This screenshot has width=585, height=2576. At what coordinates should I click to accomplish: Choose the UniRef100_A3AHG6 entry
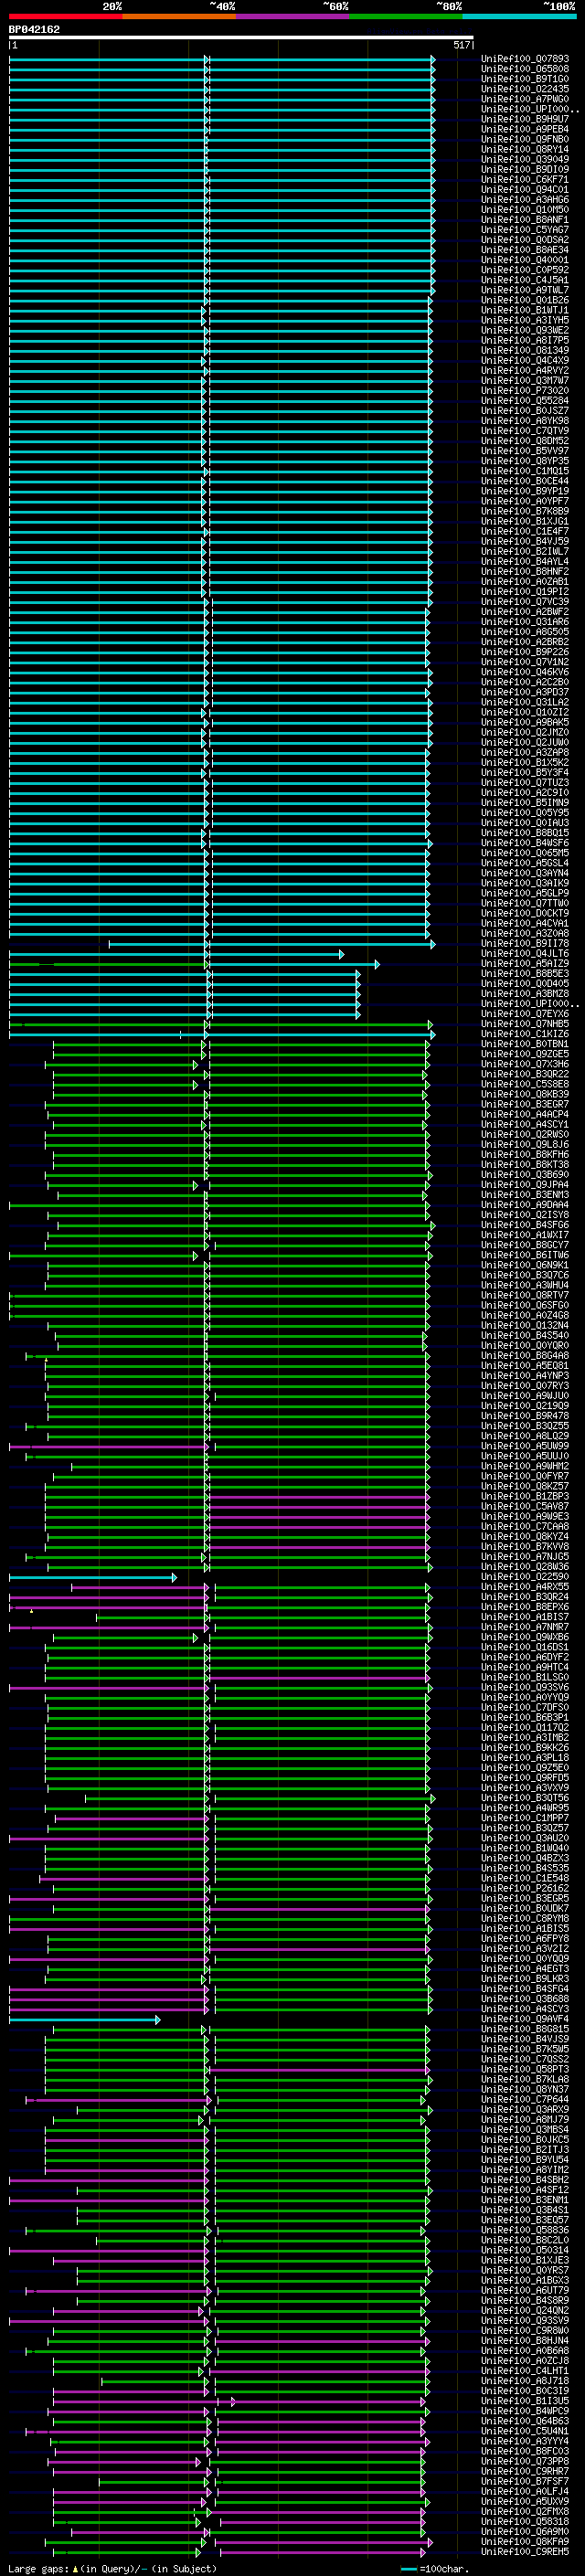coord(525,200)
